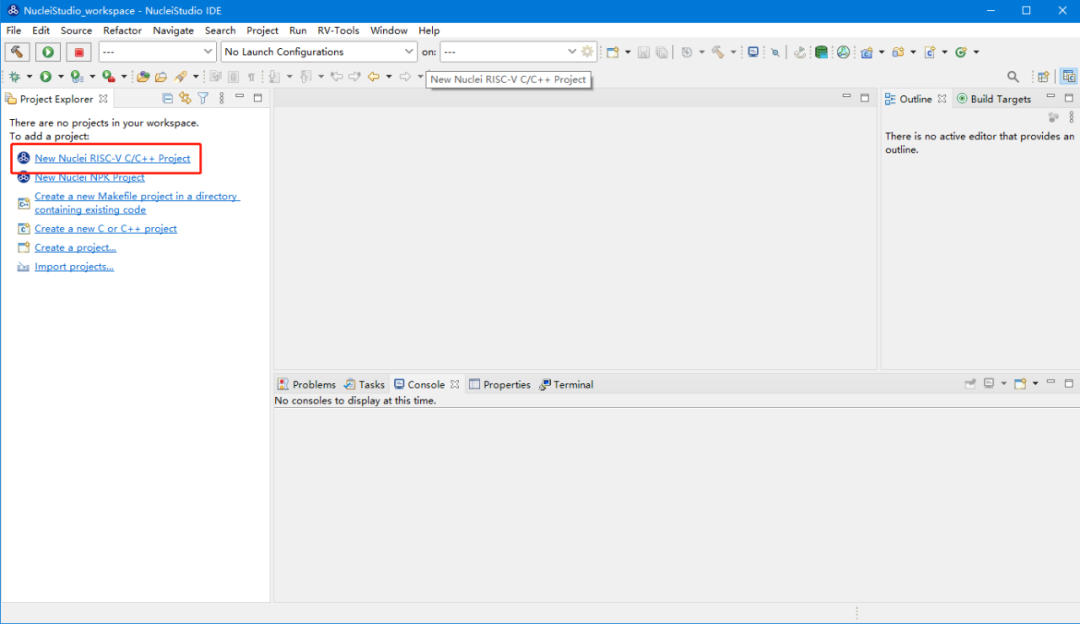
Task: Open the Project menu
Action: pos(262,30)
